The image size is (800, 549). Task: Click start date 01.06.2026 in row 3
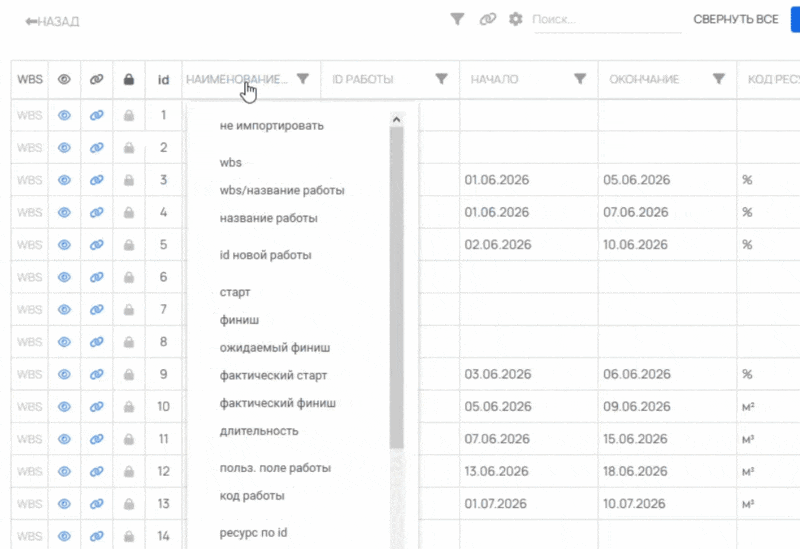pyautogui.click(x=496, y=180)
